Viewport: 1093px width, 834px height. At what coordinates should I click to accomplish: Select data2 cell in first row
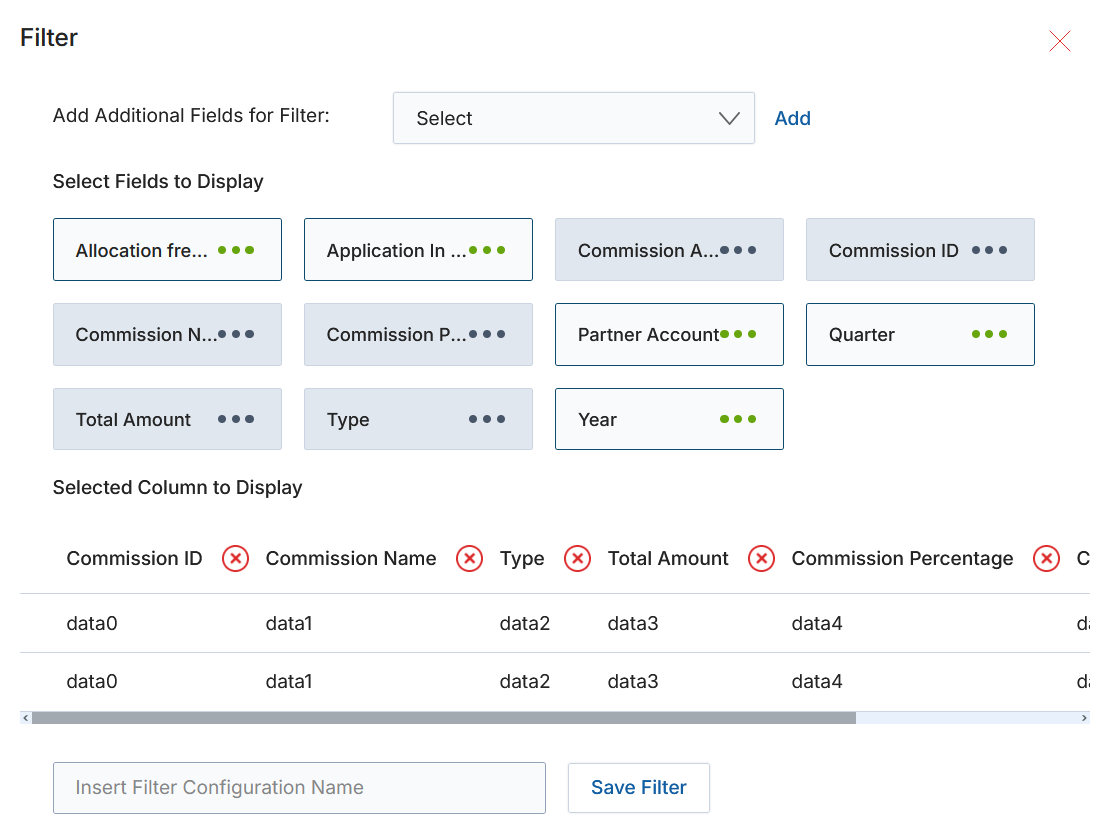[524, 623]
